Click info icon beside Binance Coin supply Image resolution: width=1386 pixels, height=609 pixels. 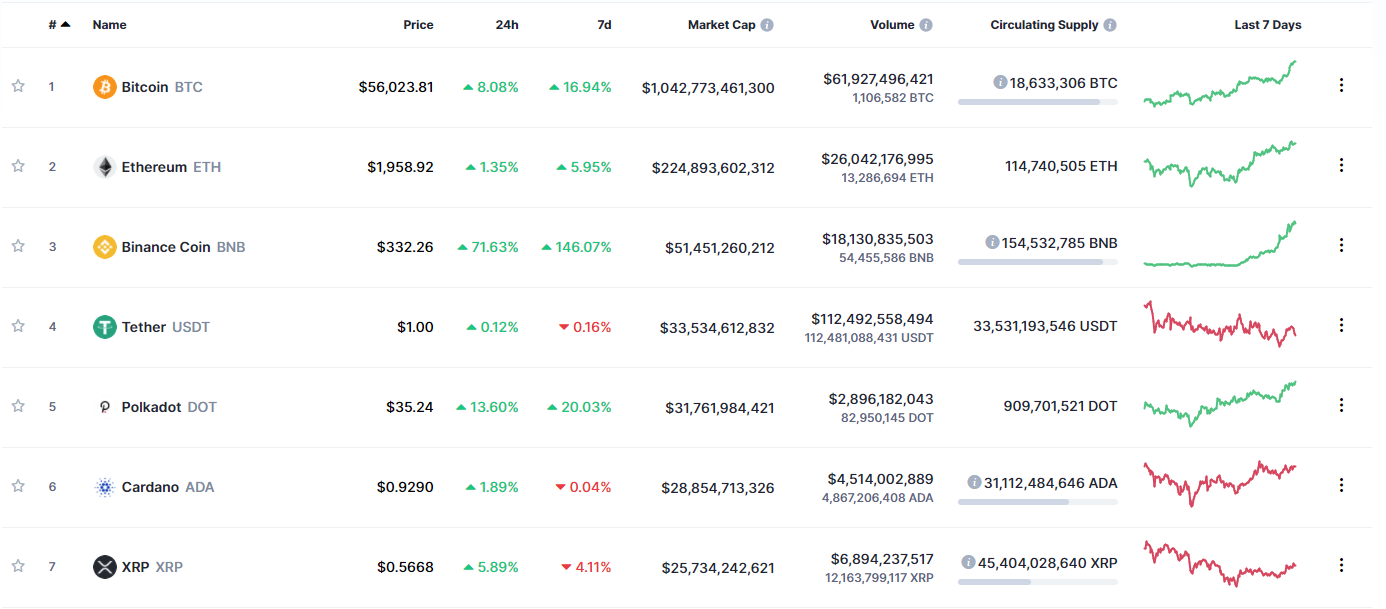point(992,243)
